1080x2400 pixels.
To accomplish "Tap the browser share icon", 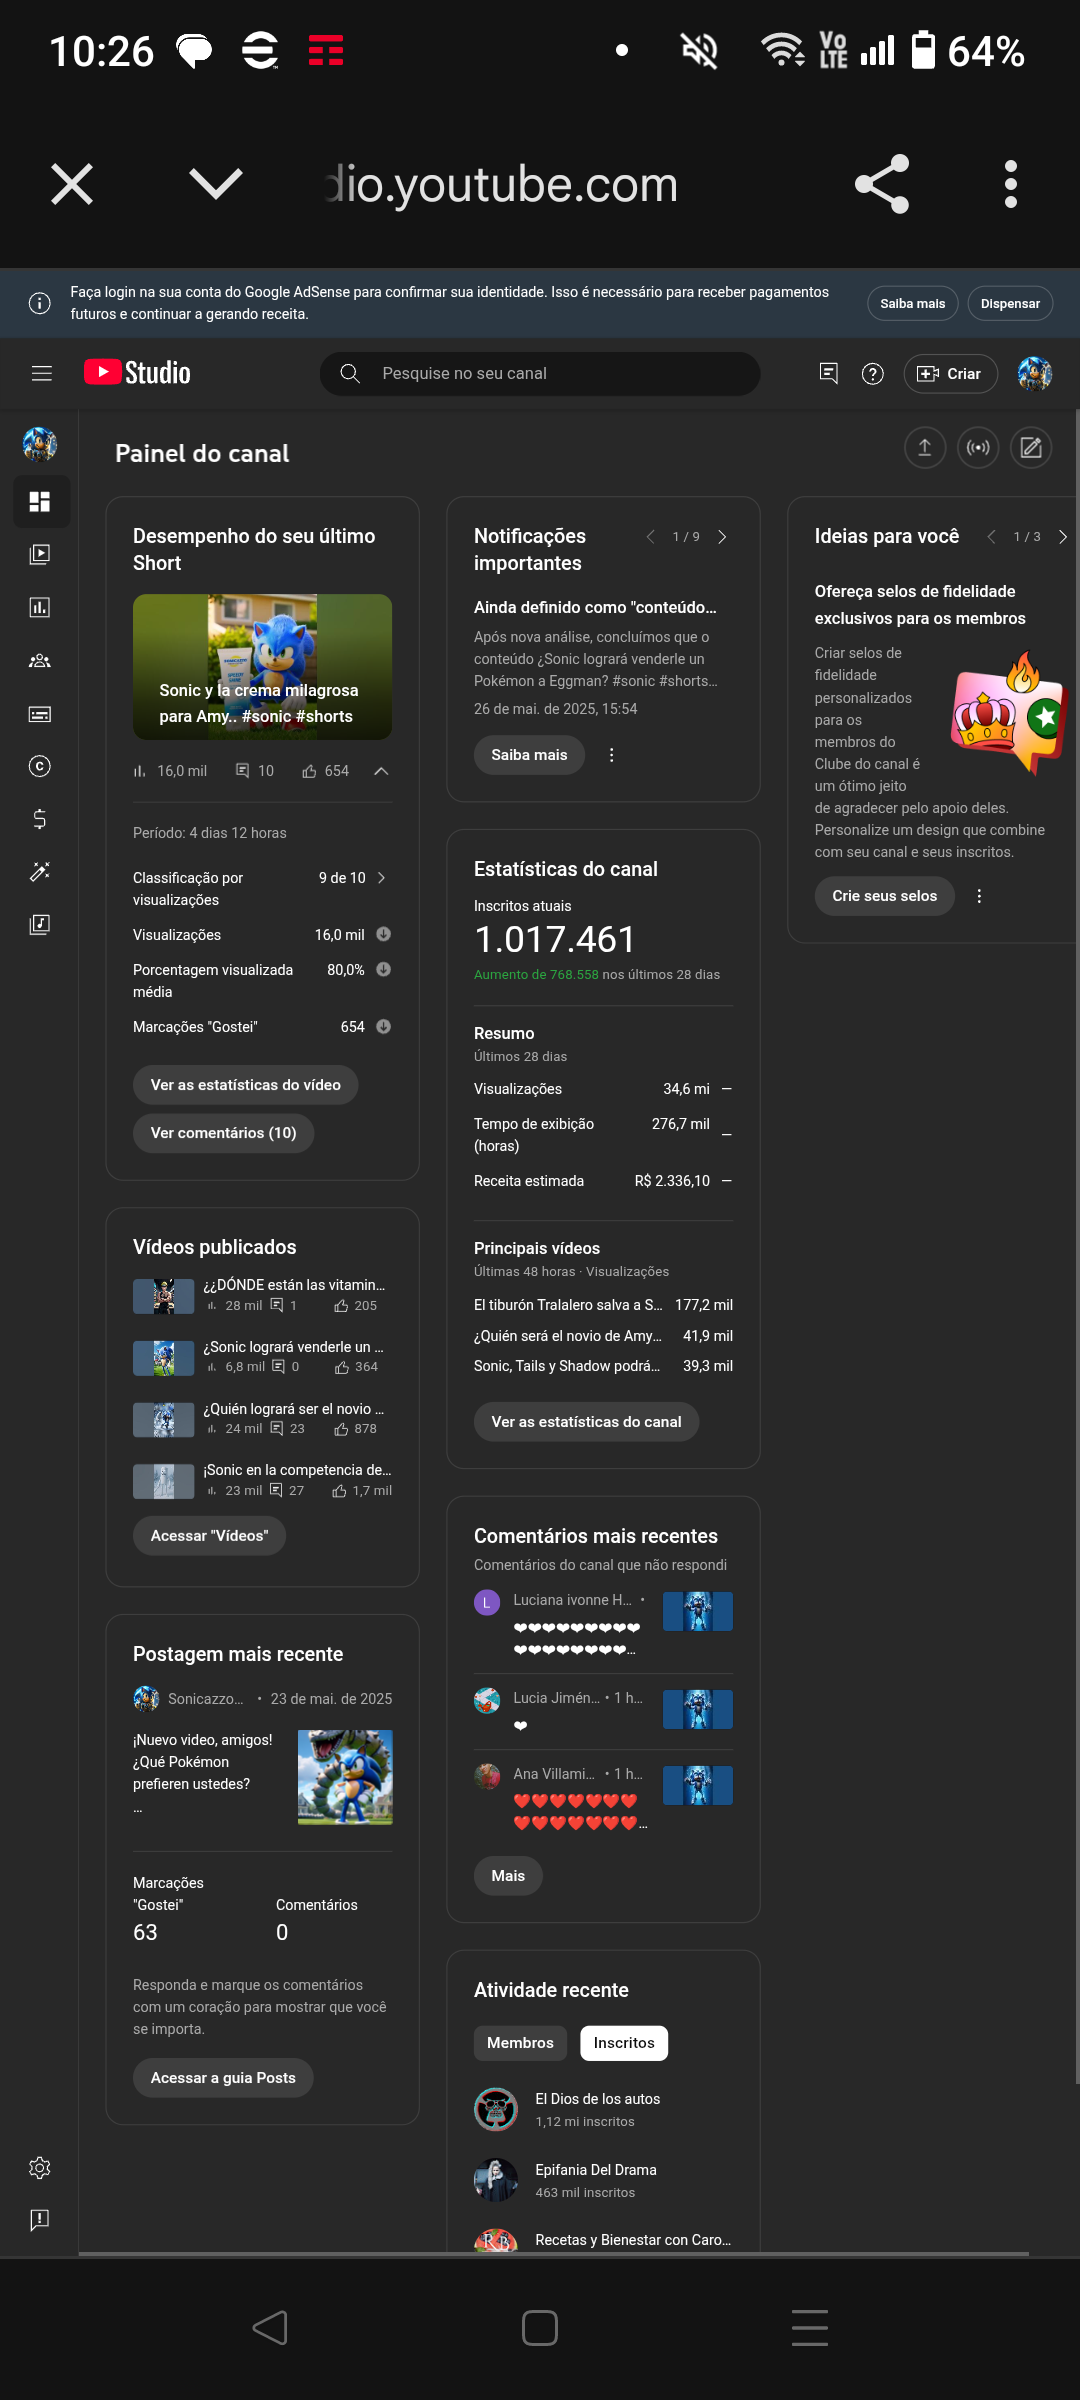I will coord(882,184).
